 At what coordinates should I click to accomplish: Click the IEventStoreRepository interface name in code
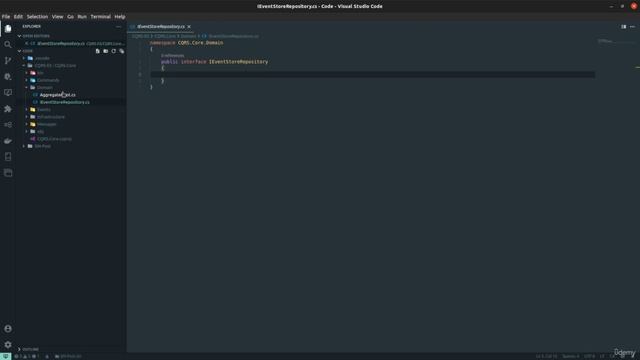pyautogui.click(x=238, y=62)
